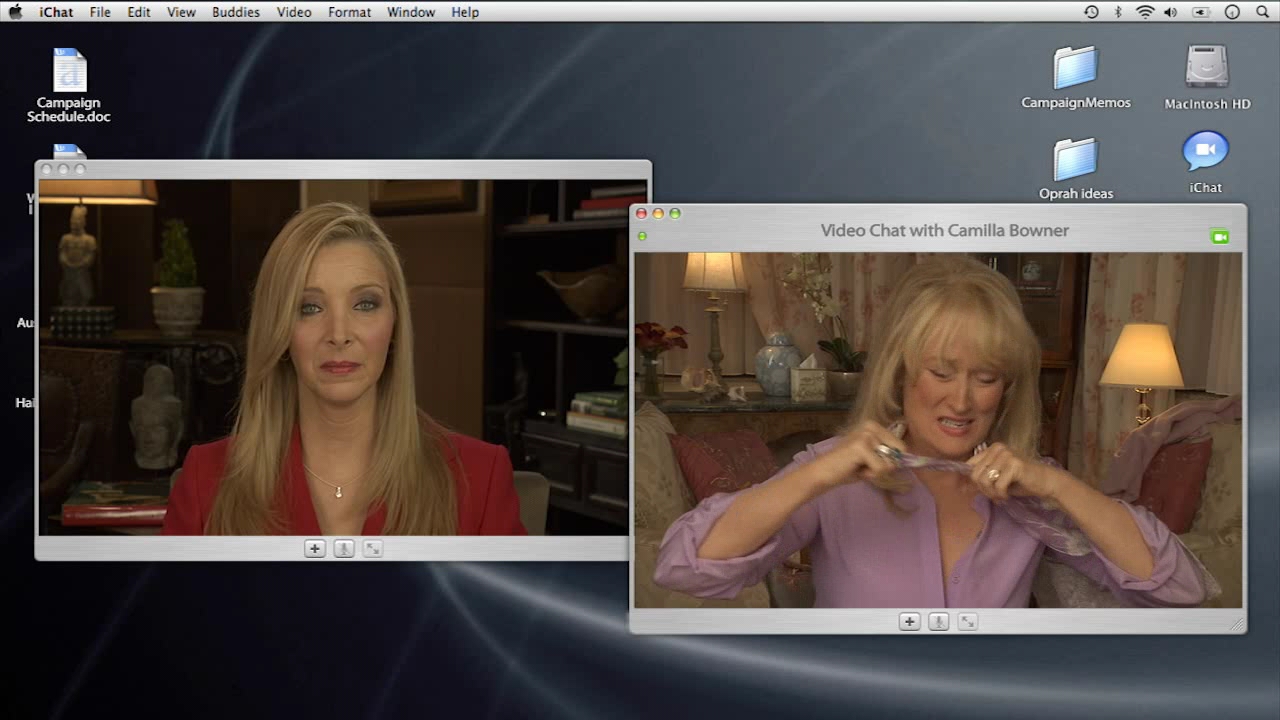The width and height of the screenshot is (1280, 720).
Task: Open the Window menu
Action: (x=411, y=12)
